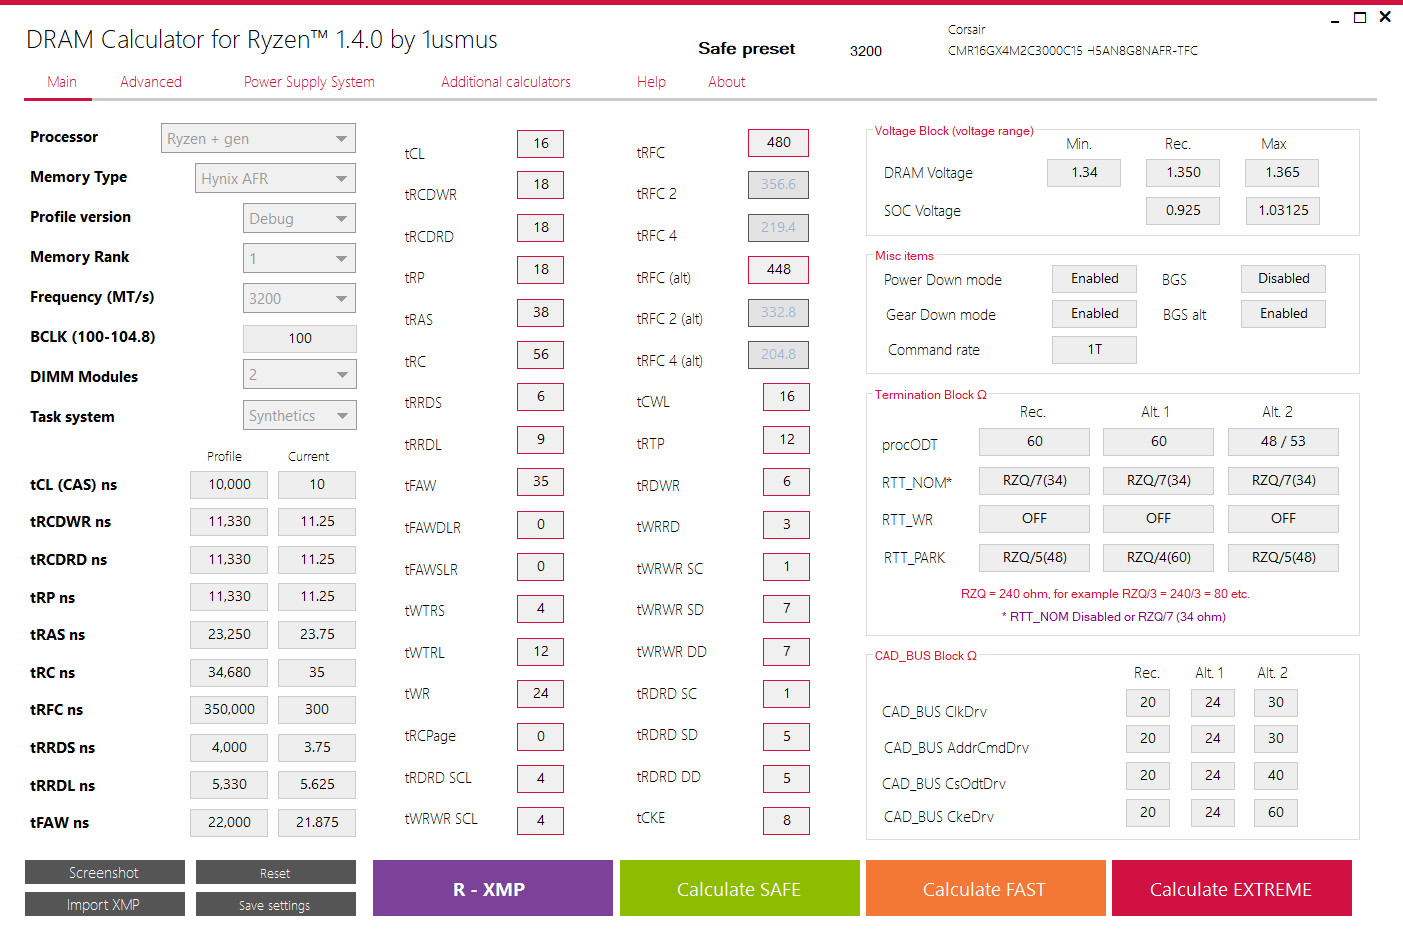Select the tRRDL timing field
Screen dimensions: 1403x949
click(540, 440)
